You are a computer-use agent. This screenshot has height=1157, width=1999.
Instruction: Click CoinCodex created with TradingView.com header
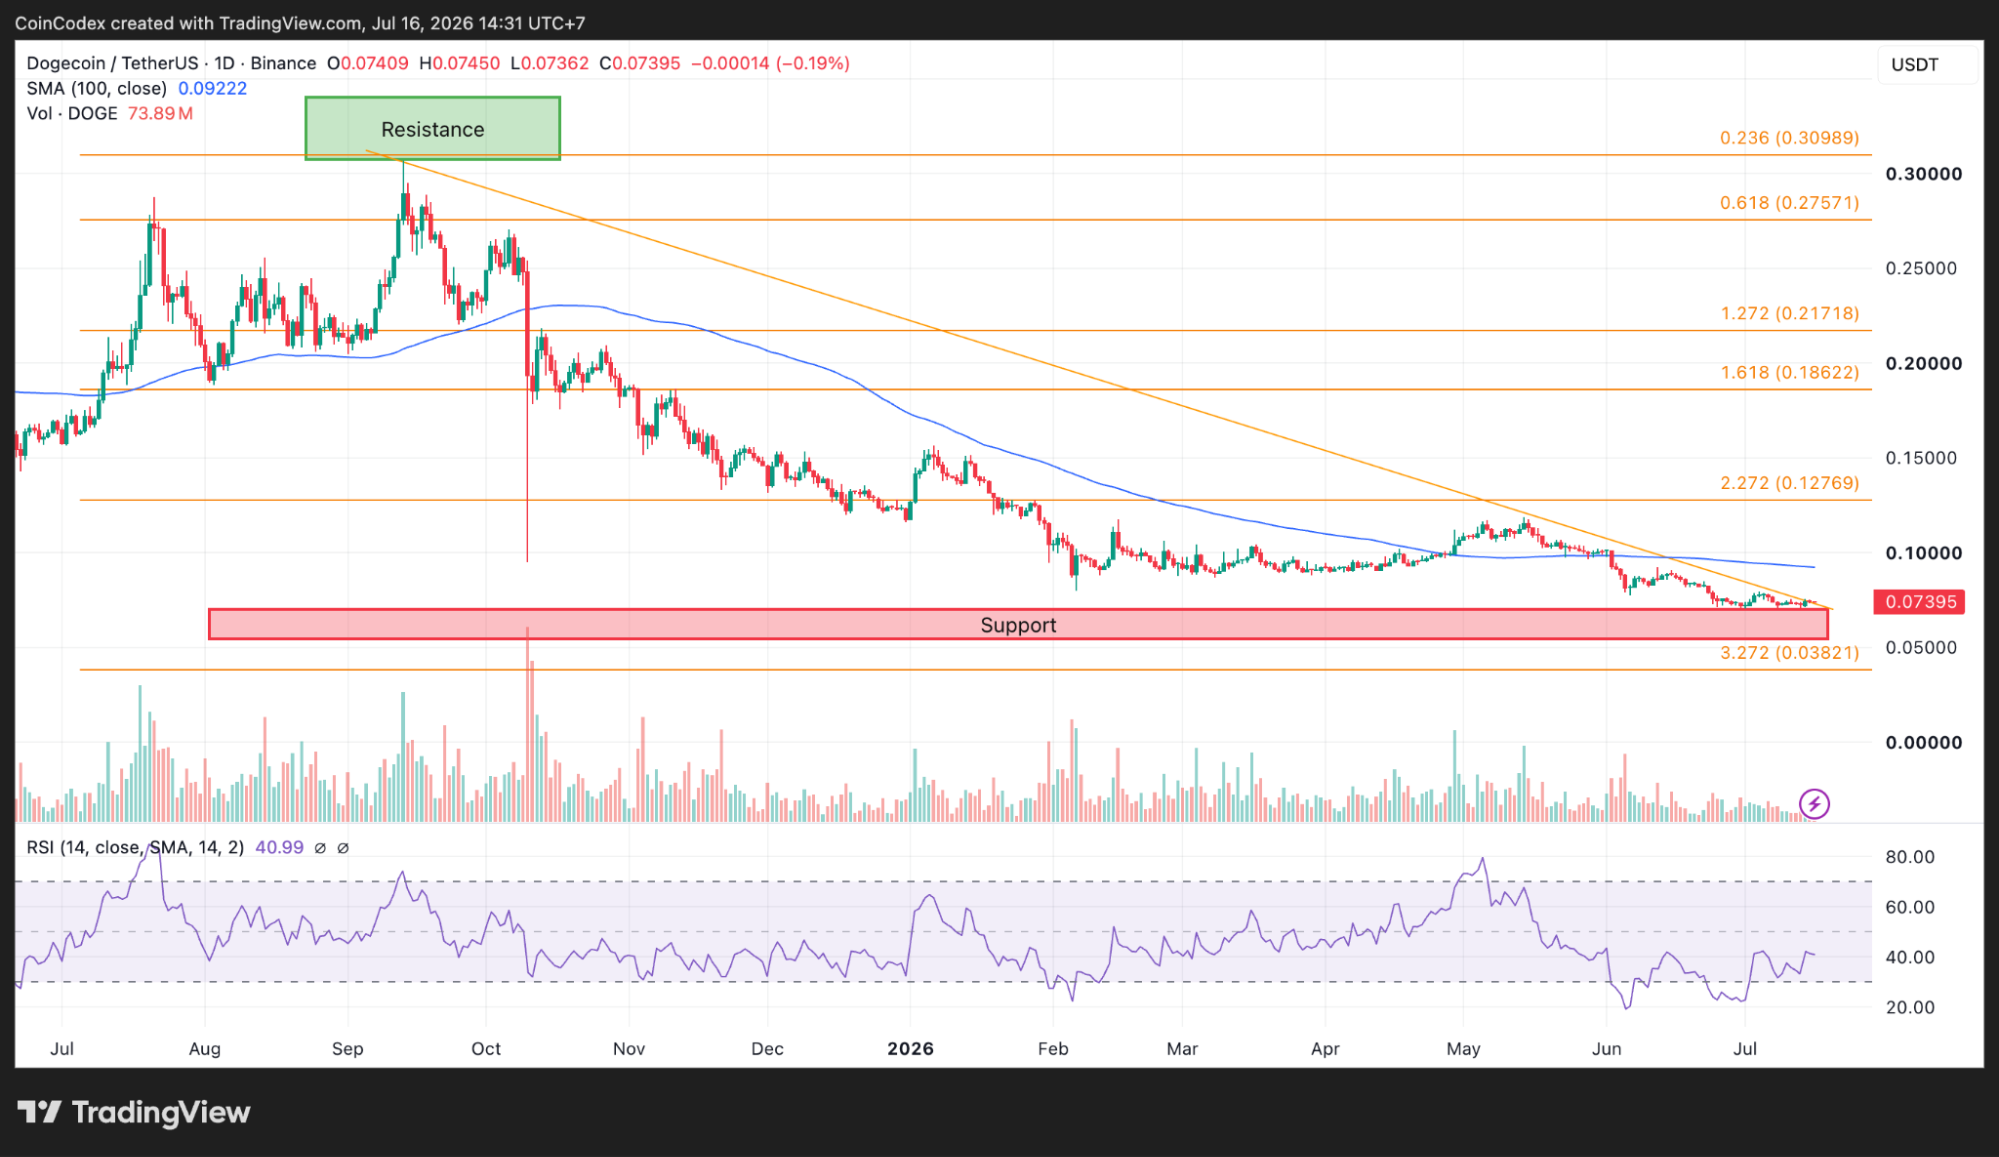click(x=300, y=23)
